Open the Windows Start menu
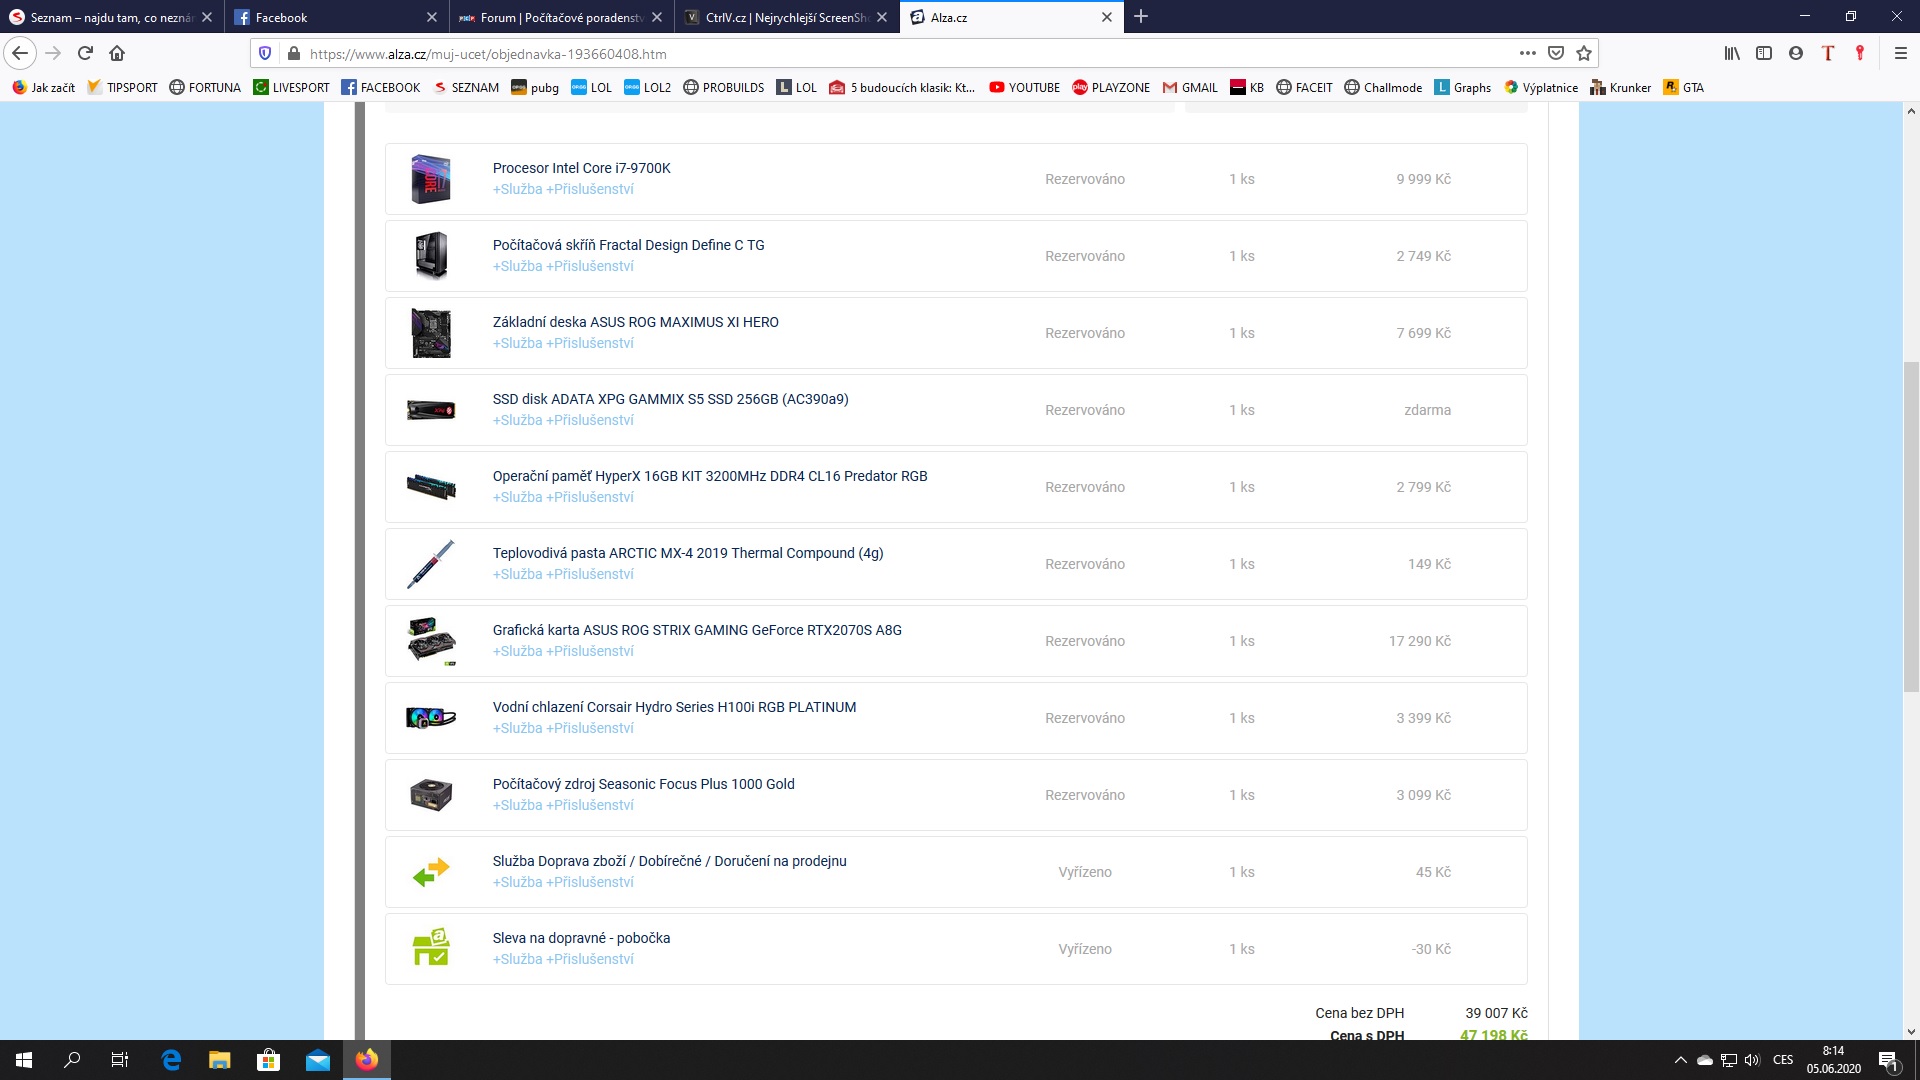Viewport: 1920px width, 1080px height. tap(24, 1060)
